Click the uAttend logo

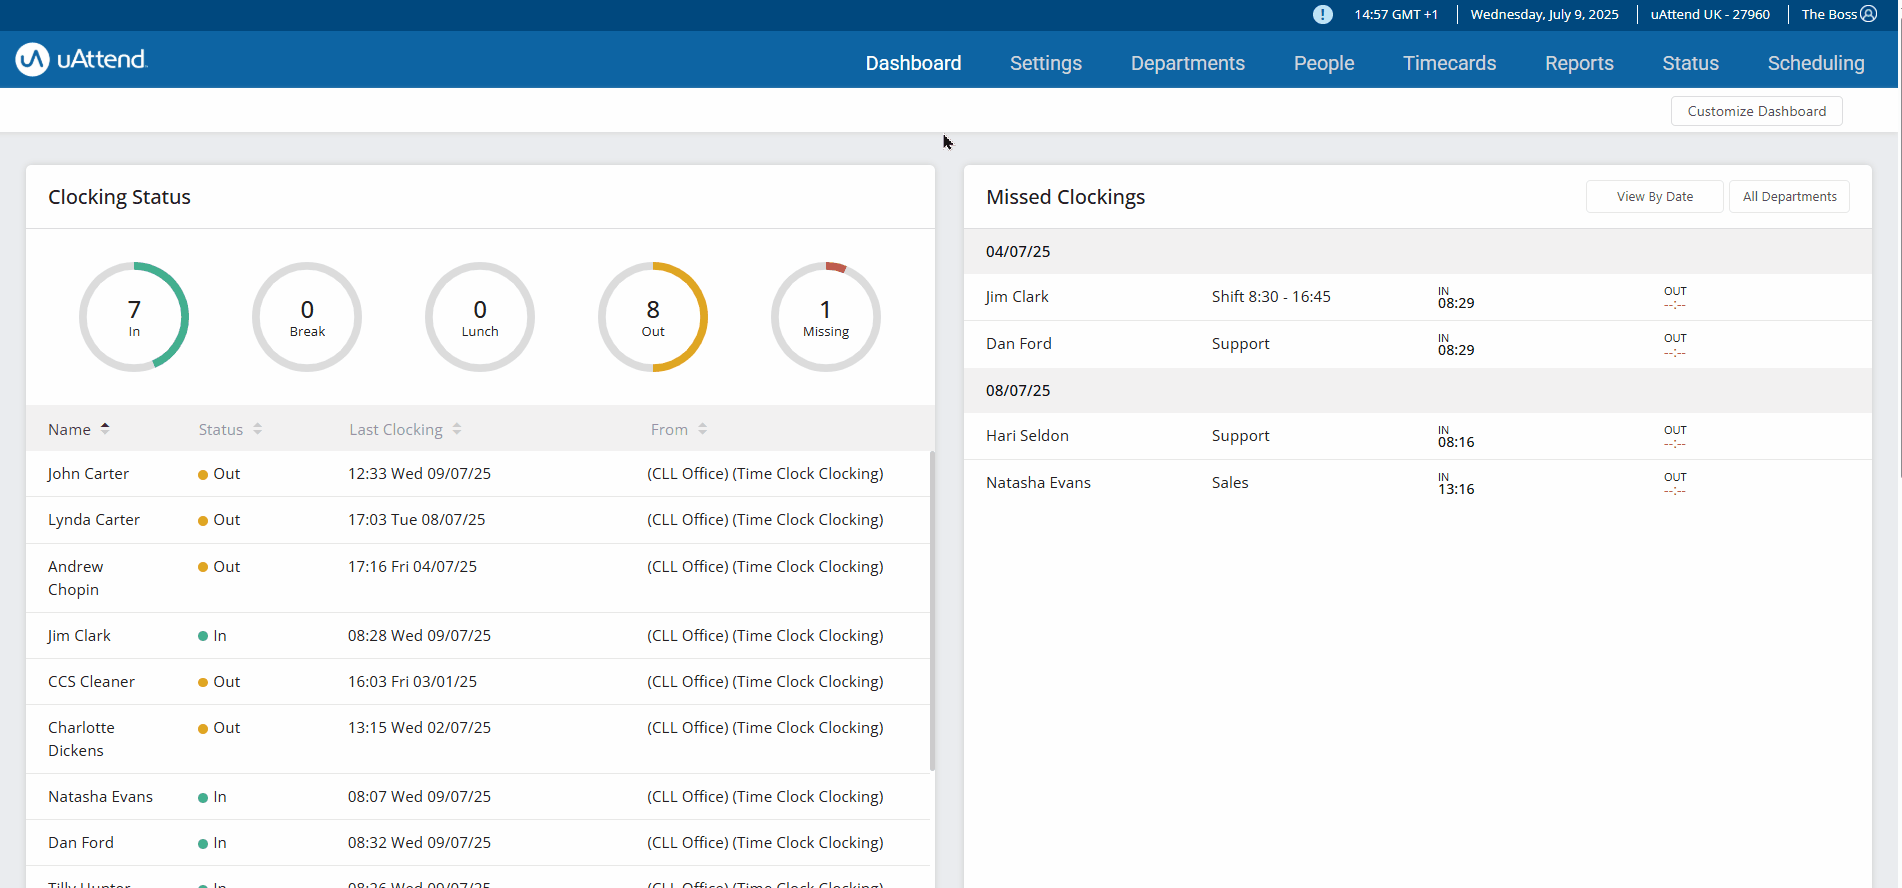pyautogui.click(x=82, y=59)
